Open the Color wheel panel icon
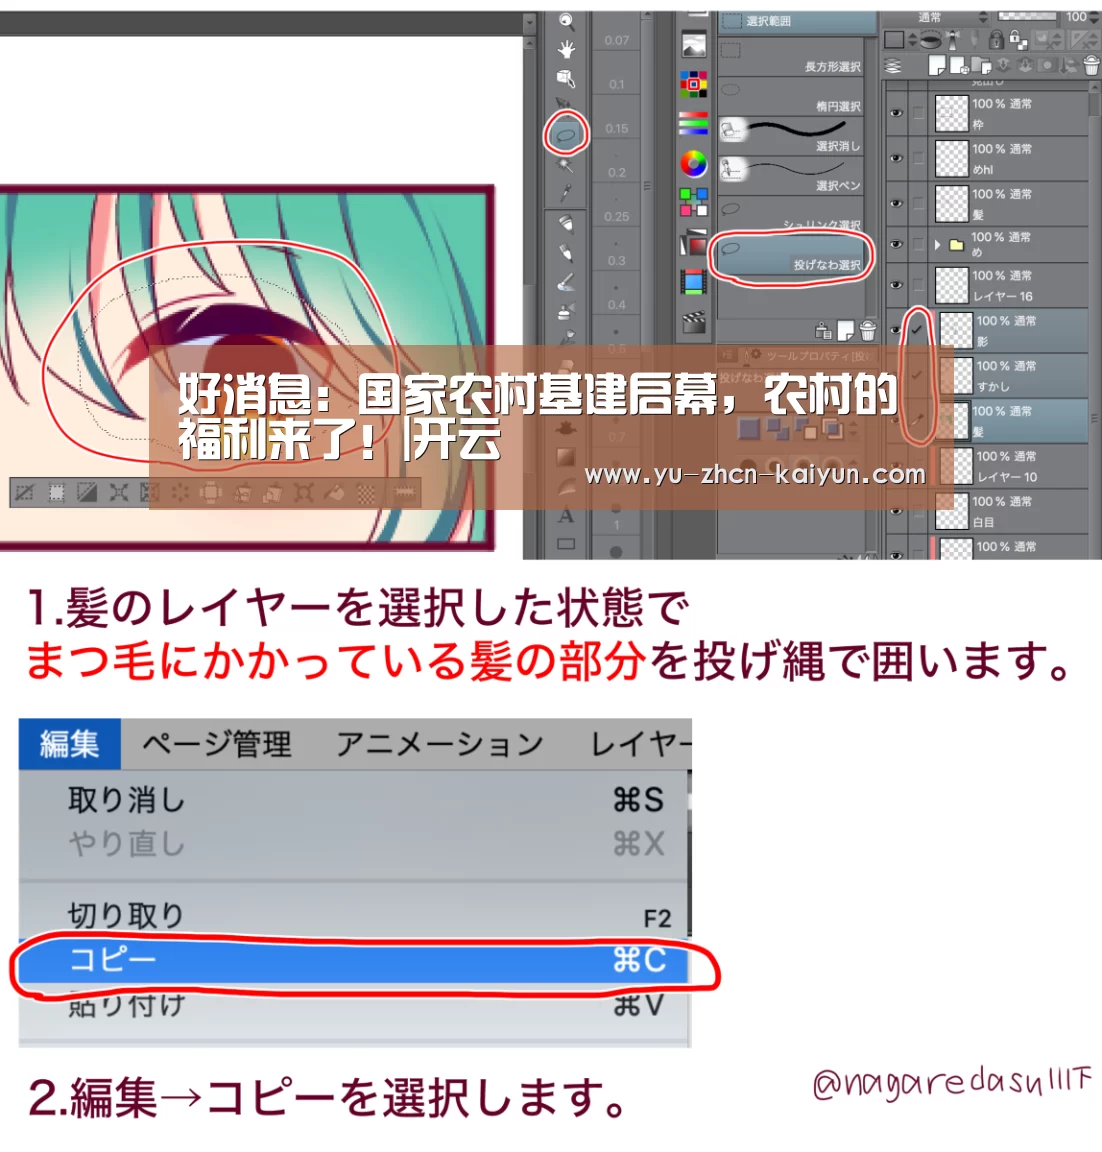 (693, 163)
